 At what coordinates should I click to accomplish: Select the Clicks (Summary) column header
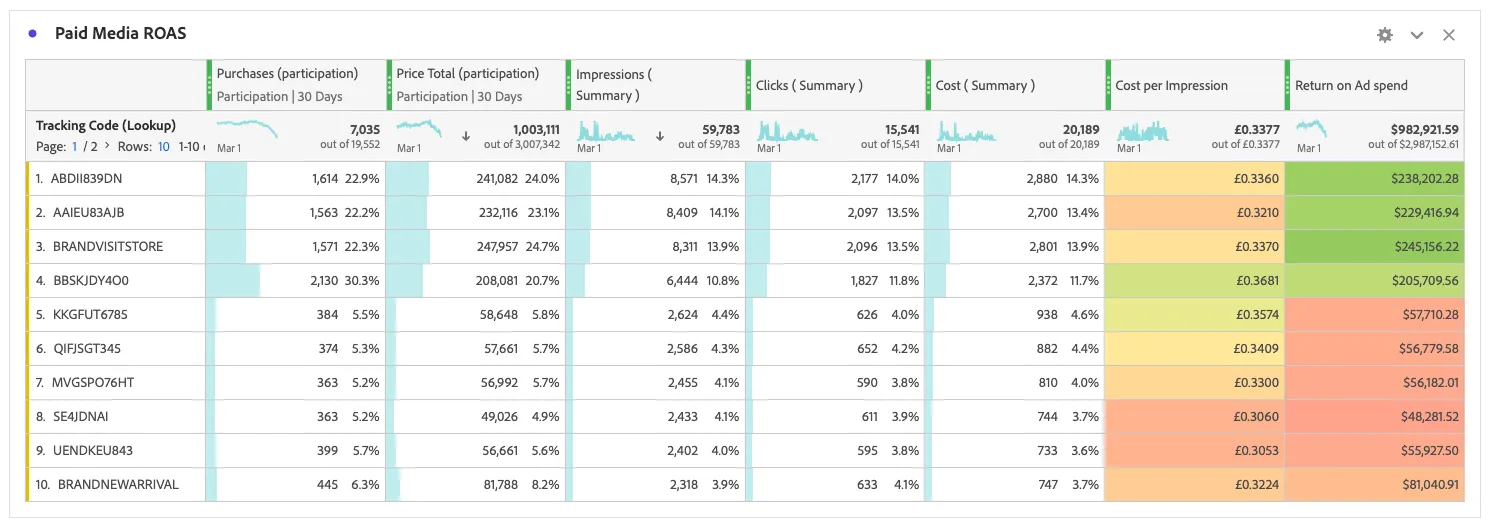pos(836,85)
